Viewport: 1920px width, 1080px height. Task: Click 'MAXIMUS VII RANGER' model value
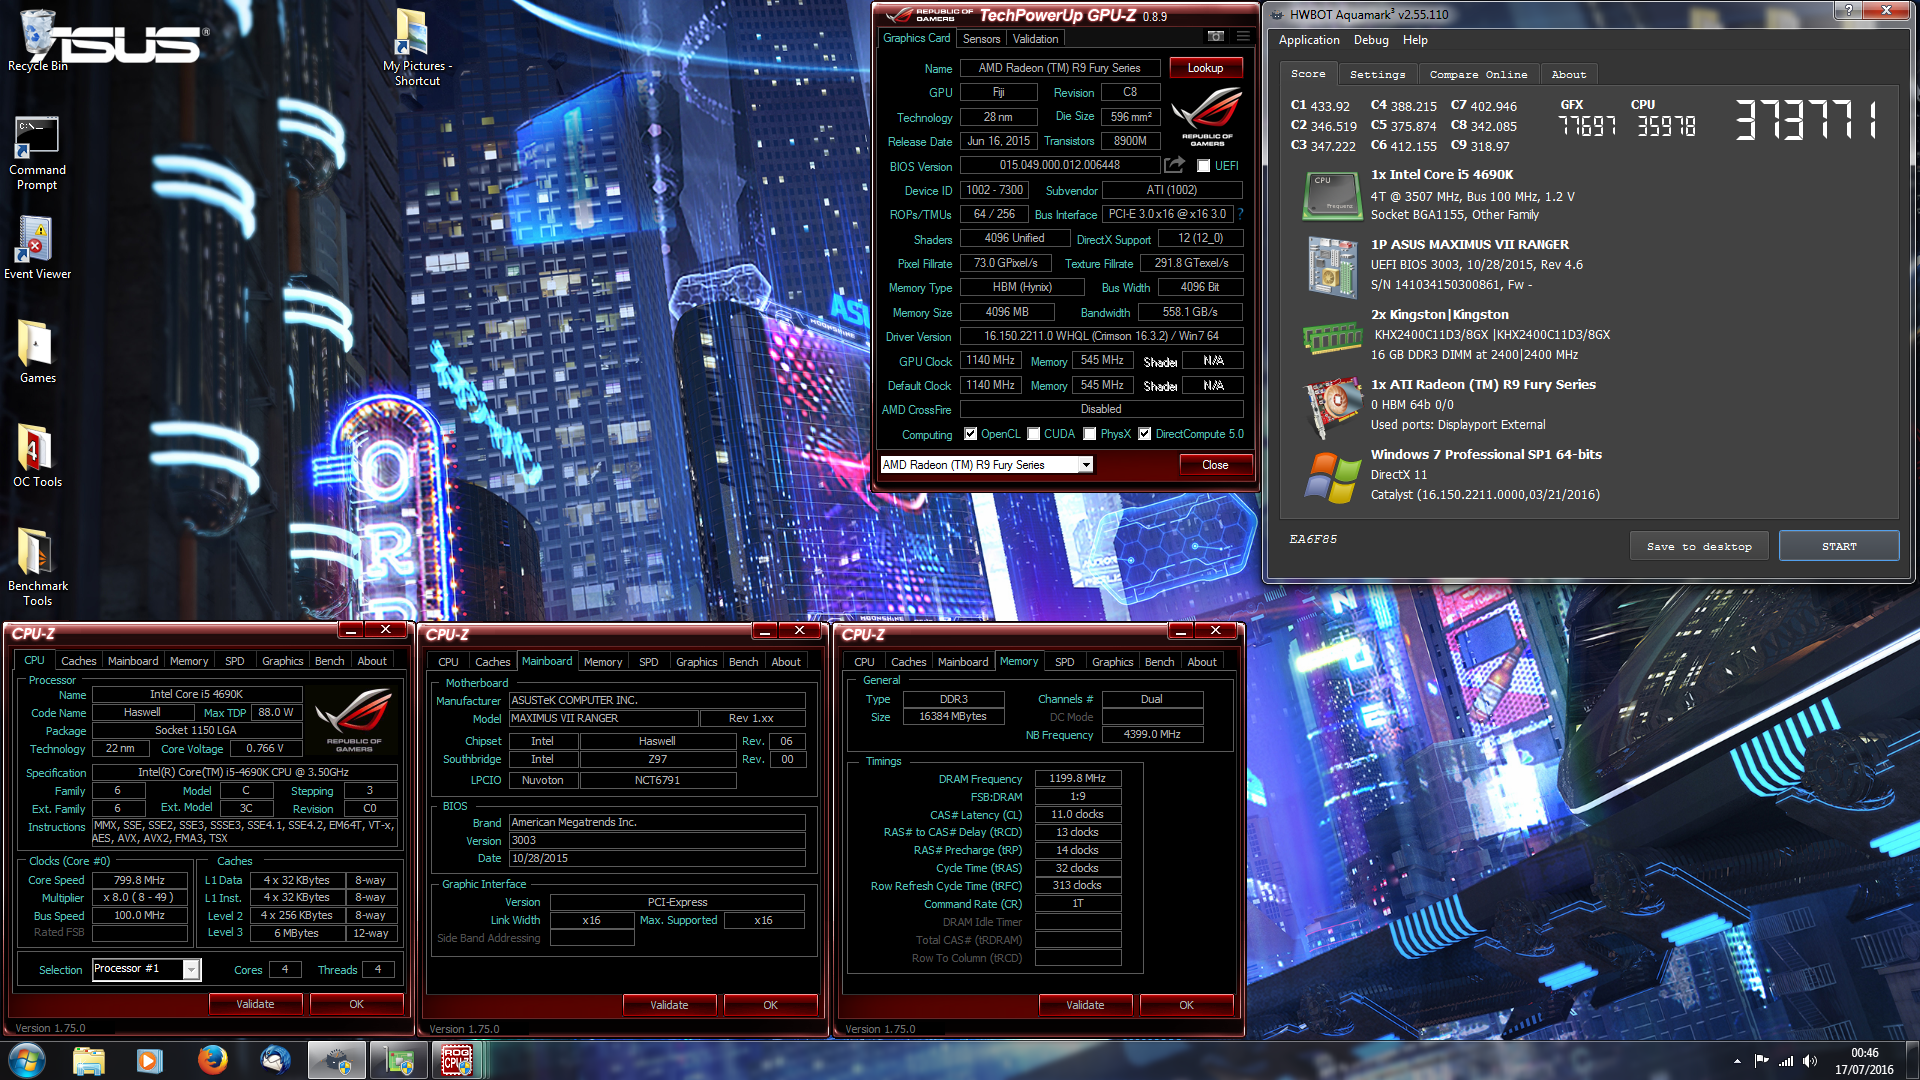(603, 718)
